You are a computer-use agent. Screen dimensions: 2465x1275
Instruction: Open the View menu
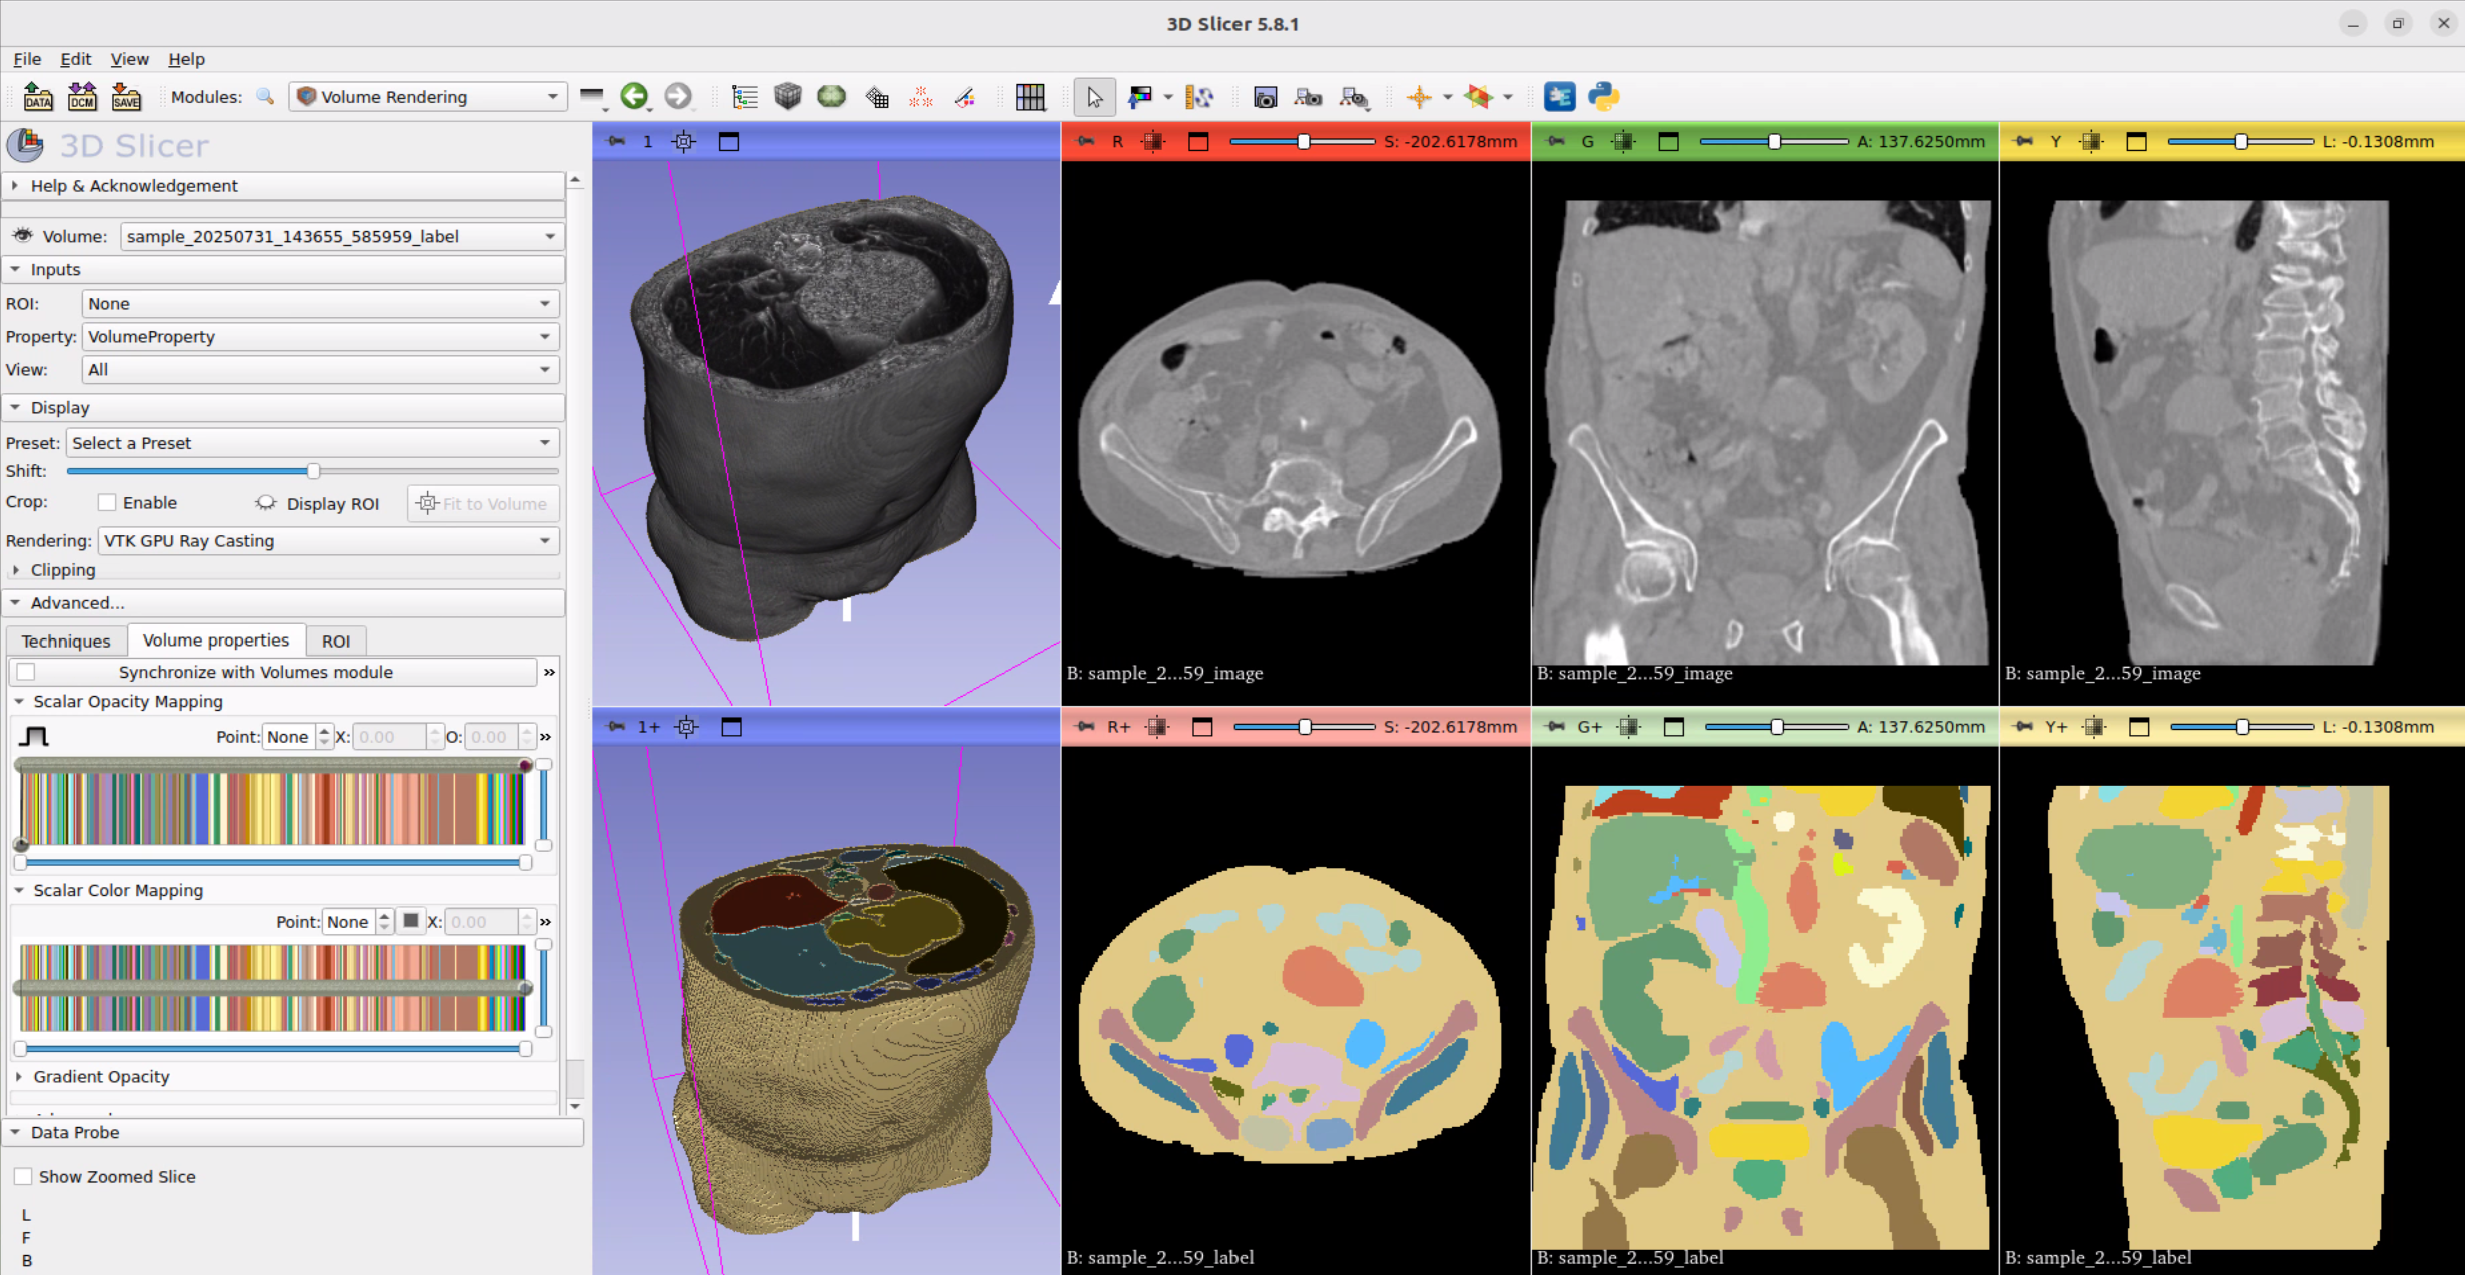[x=129, y=59]
